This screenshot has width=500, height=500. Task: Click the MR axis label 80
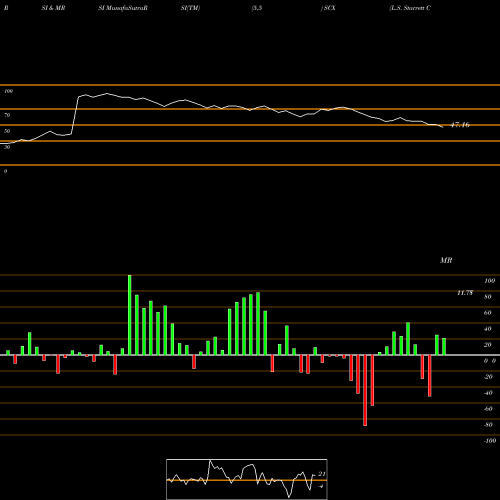tap(488, 297)
